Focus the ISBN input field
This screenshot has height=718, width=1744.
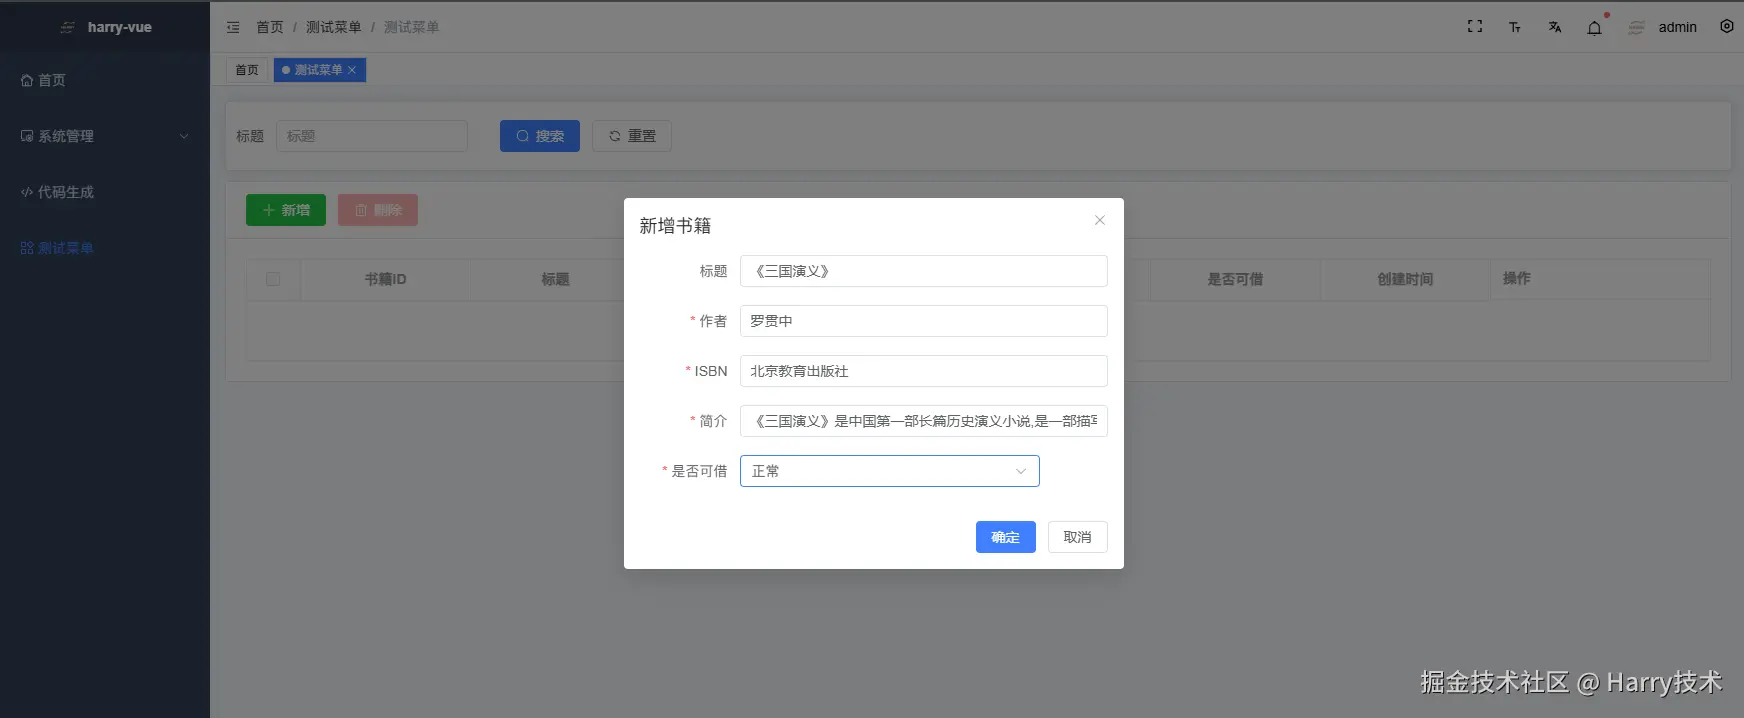click(924, 371)
